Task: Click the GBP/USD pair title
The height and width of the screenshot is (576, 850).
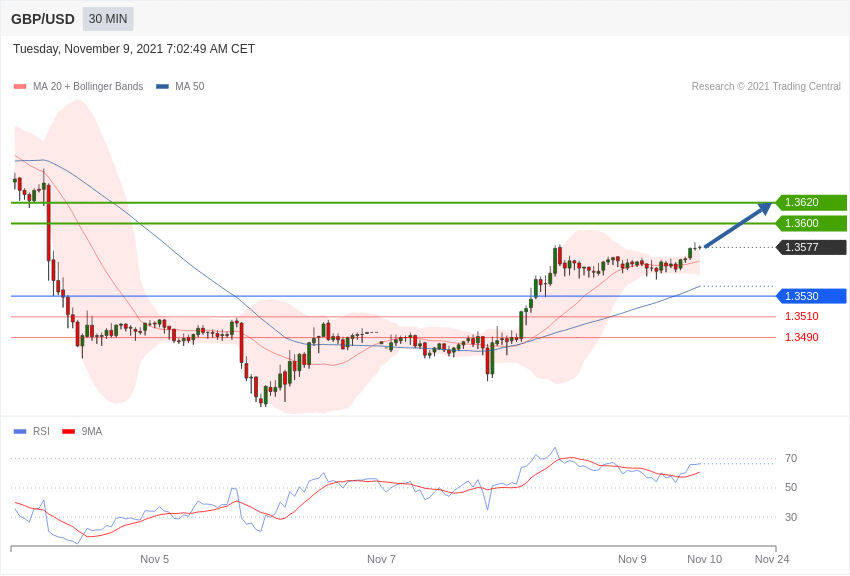Action: click(43, 19)
